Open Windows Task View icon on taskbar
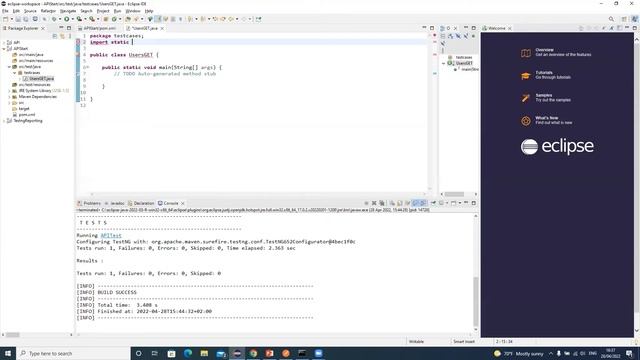This screenshot has width=640, height=360. point(155,353)
